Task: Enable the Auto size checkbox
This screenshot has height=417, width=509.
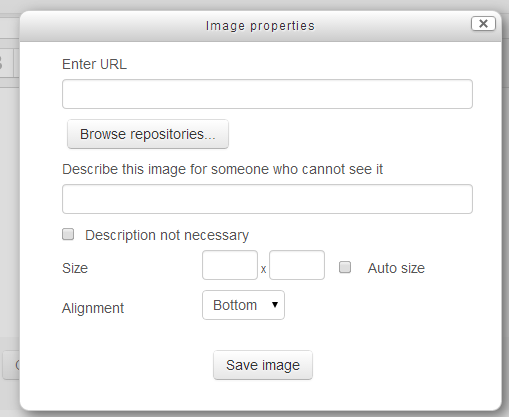Action: tap(345, 267)
